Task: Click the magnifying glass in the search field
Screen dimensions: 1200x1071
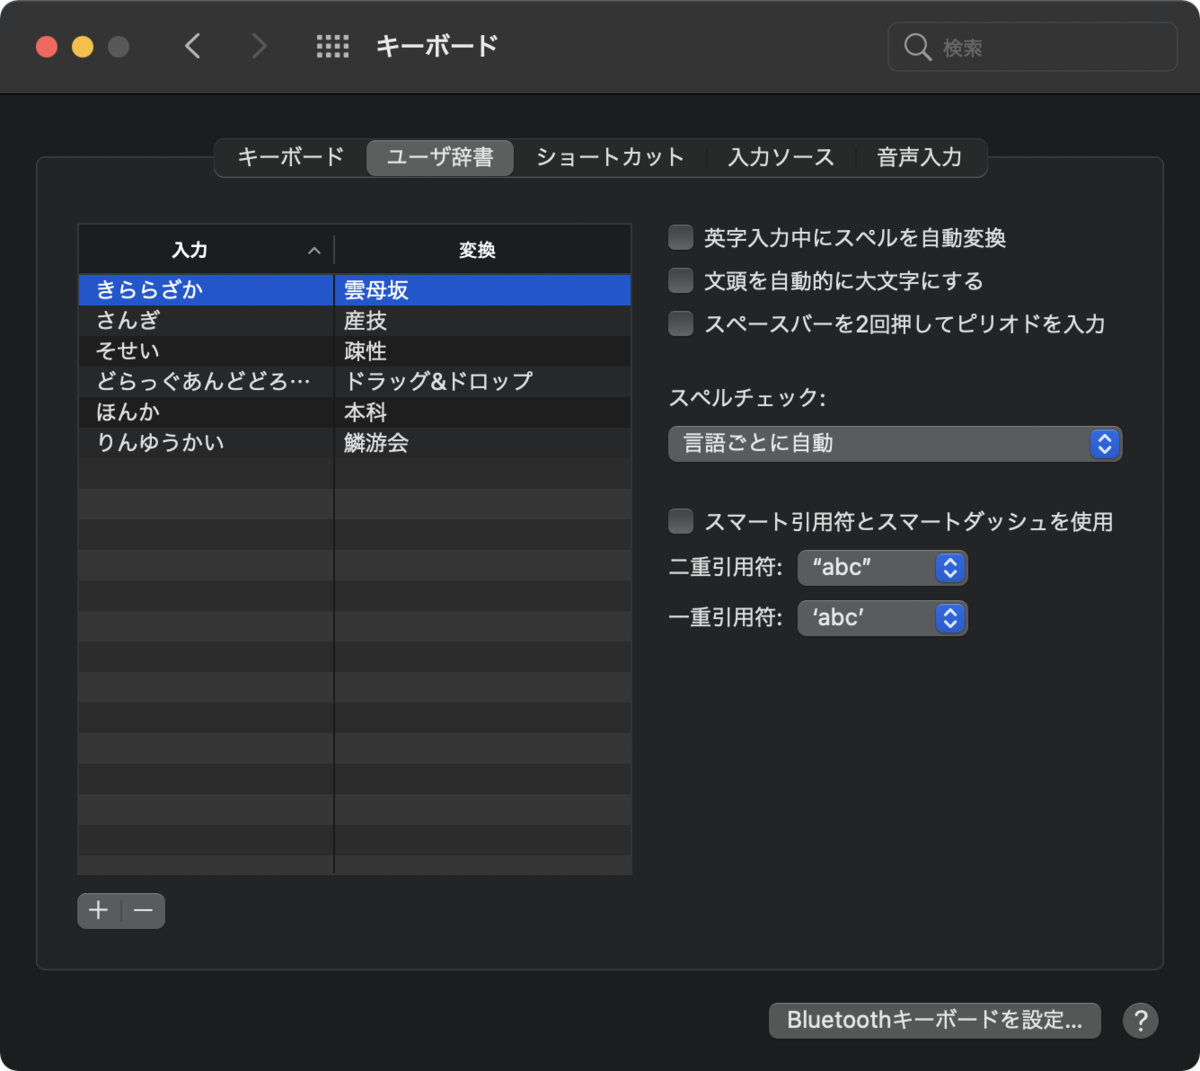Action: pyautogui.click(x=917, y=46)
